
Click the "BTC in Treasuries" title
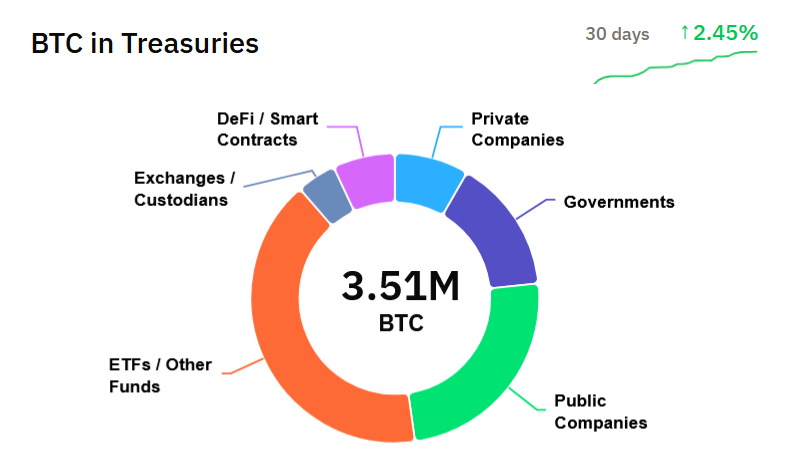pos(145,44)
